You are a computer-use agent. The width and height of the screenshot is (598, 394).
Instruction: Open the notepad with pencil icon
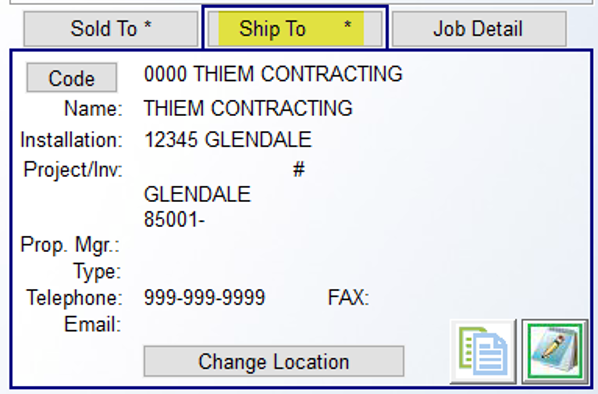coord(555,352)
